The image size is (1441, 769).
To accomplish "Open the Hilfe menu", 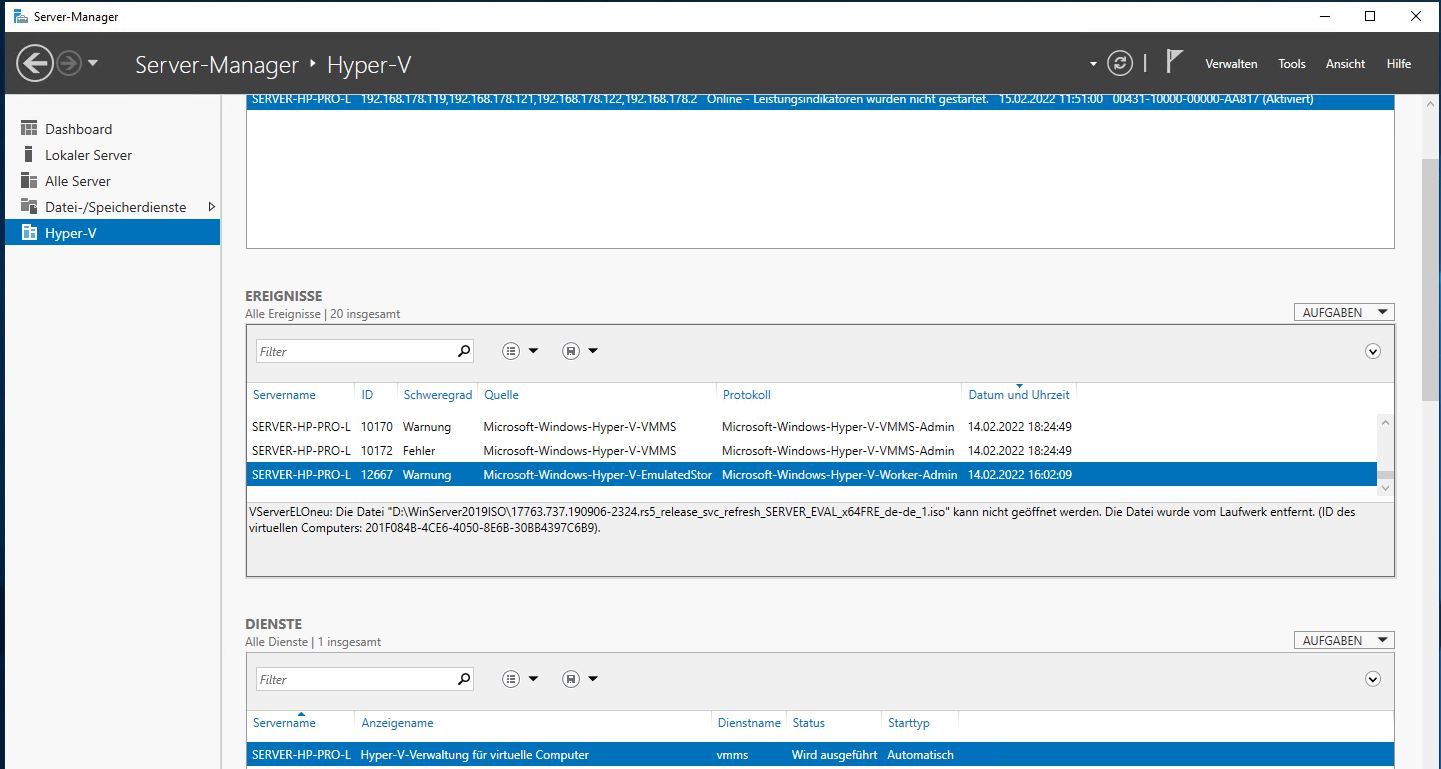I will (1398, 63).
